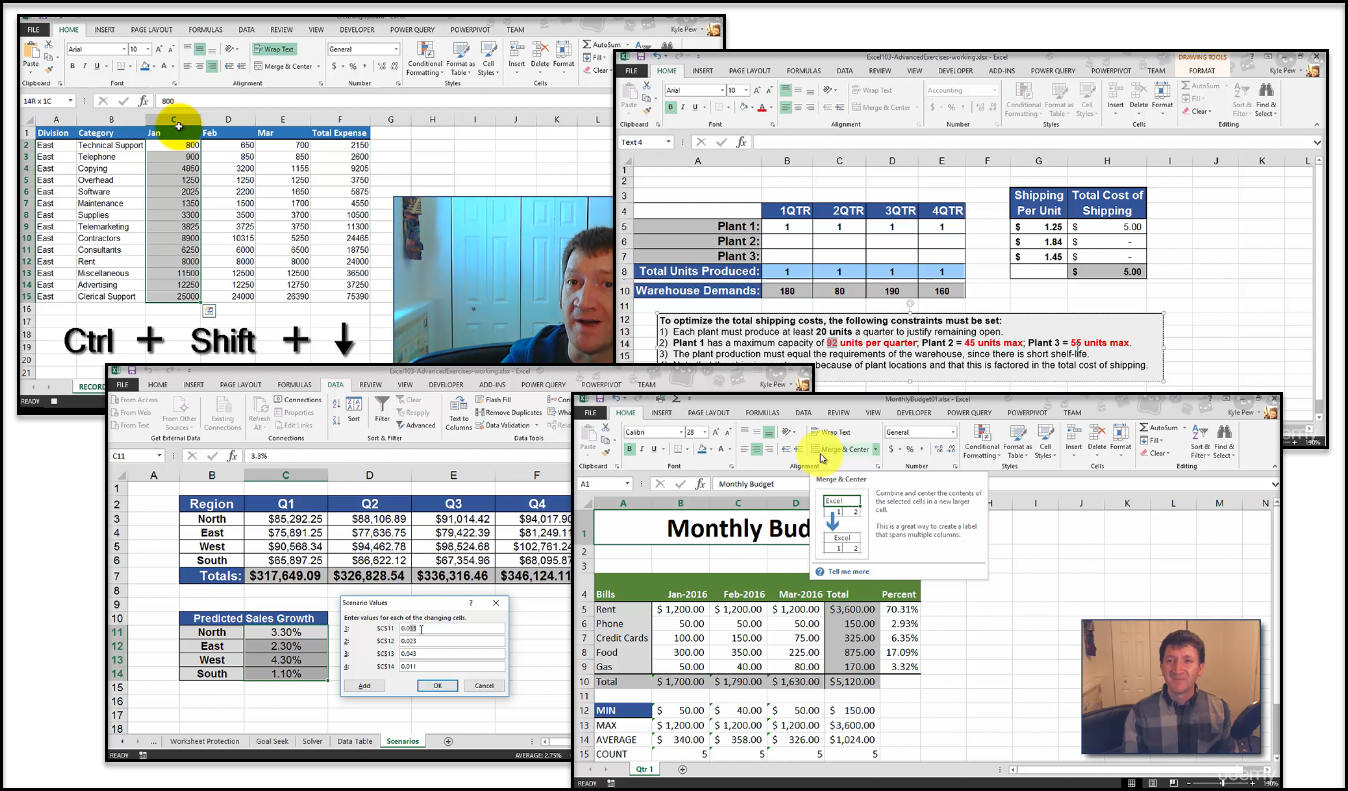The height and width of the screenshot is (791, 1348).
Task: Open the FORMAT tab under Drawing Tools
Action: [1202, 71]
